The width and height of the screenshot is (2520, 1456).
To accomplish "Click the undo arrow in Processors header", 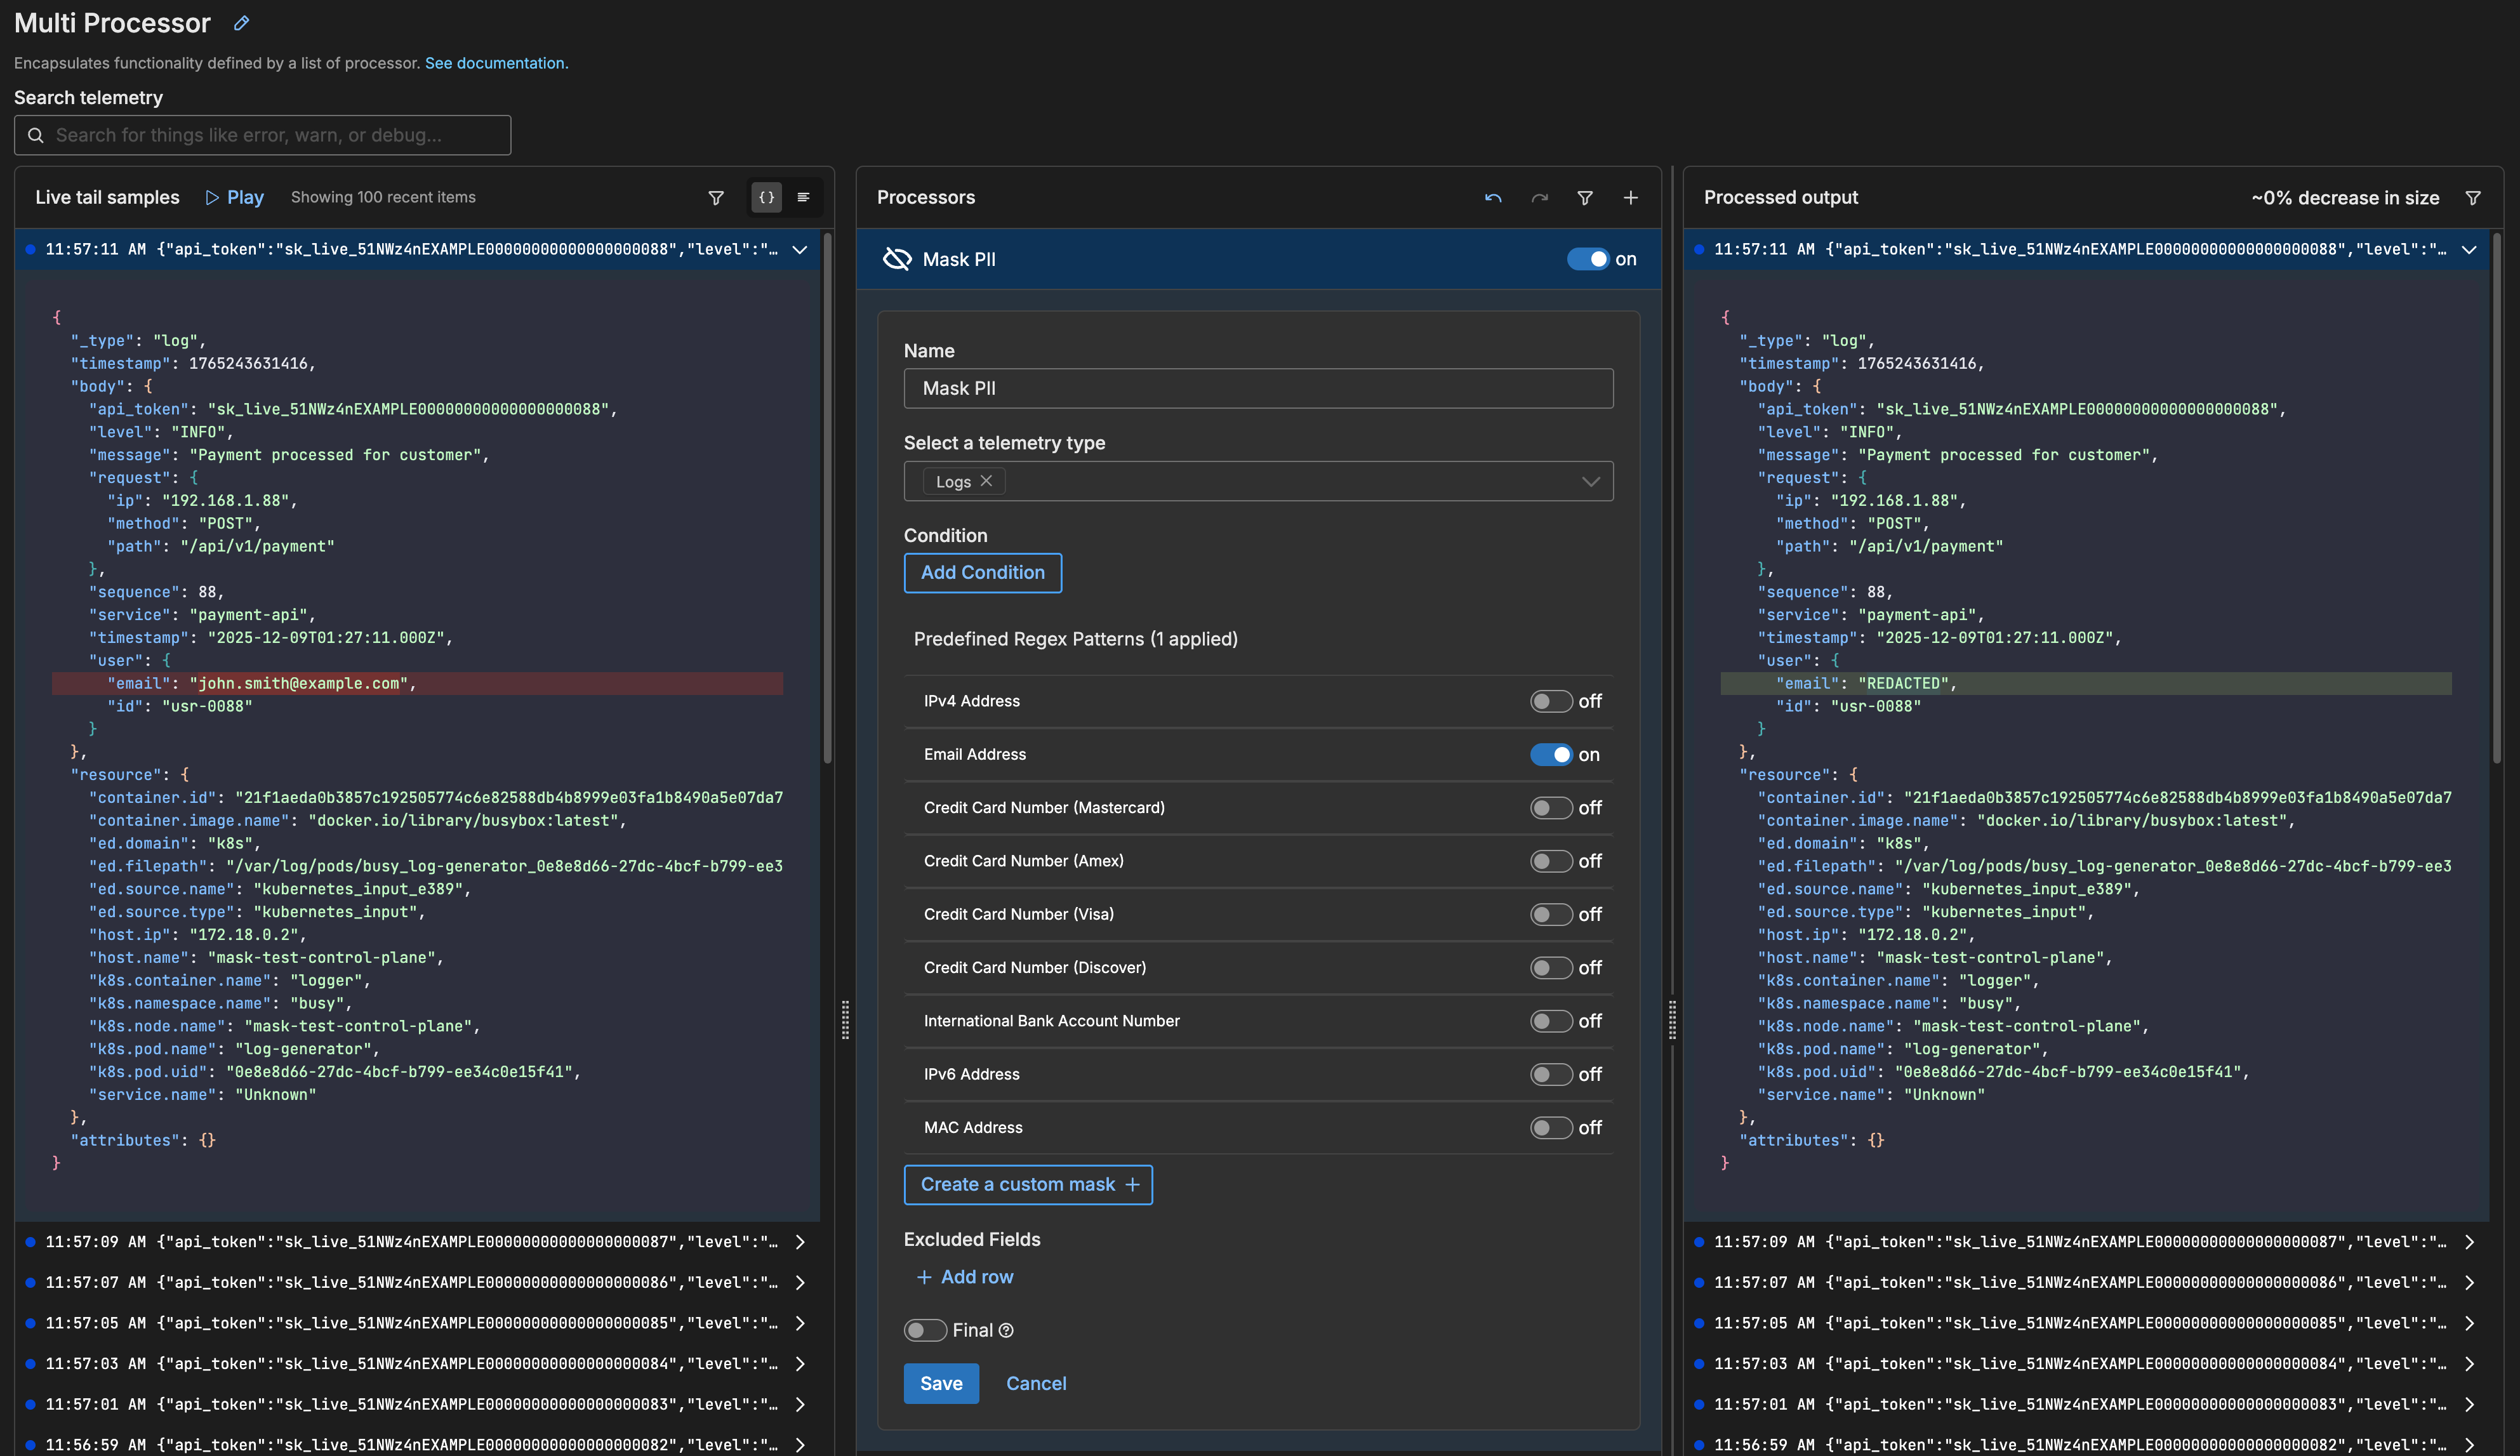I will pyautogui.click(x=1493, y=198).
